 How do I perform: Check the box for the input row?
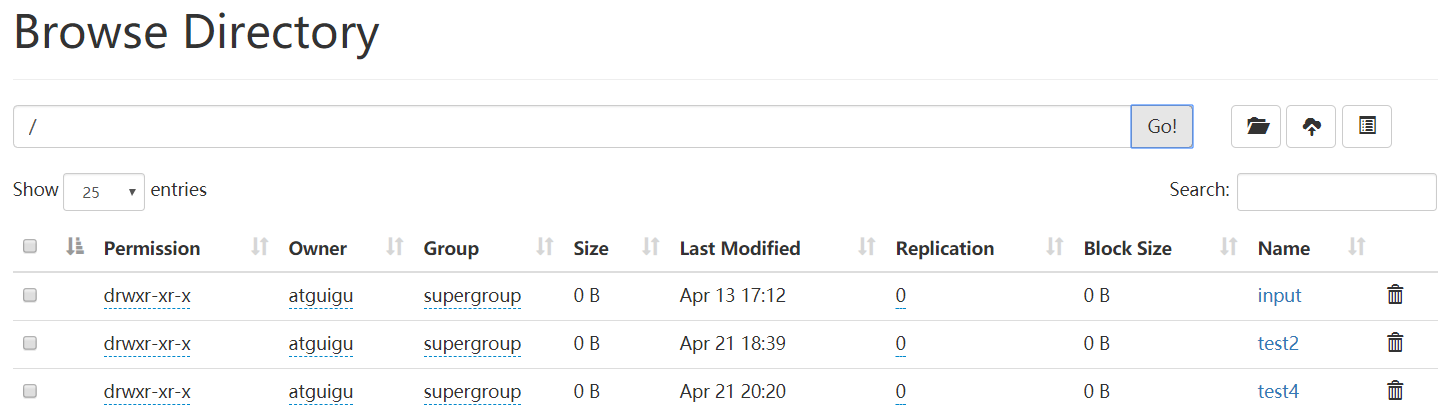30,295
